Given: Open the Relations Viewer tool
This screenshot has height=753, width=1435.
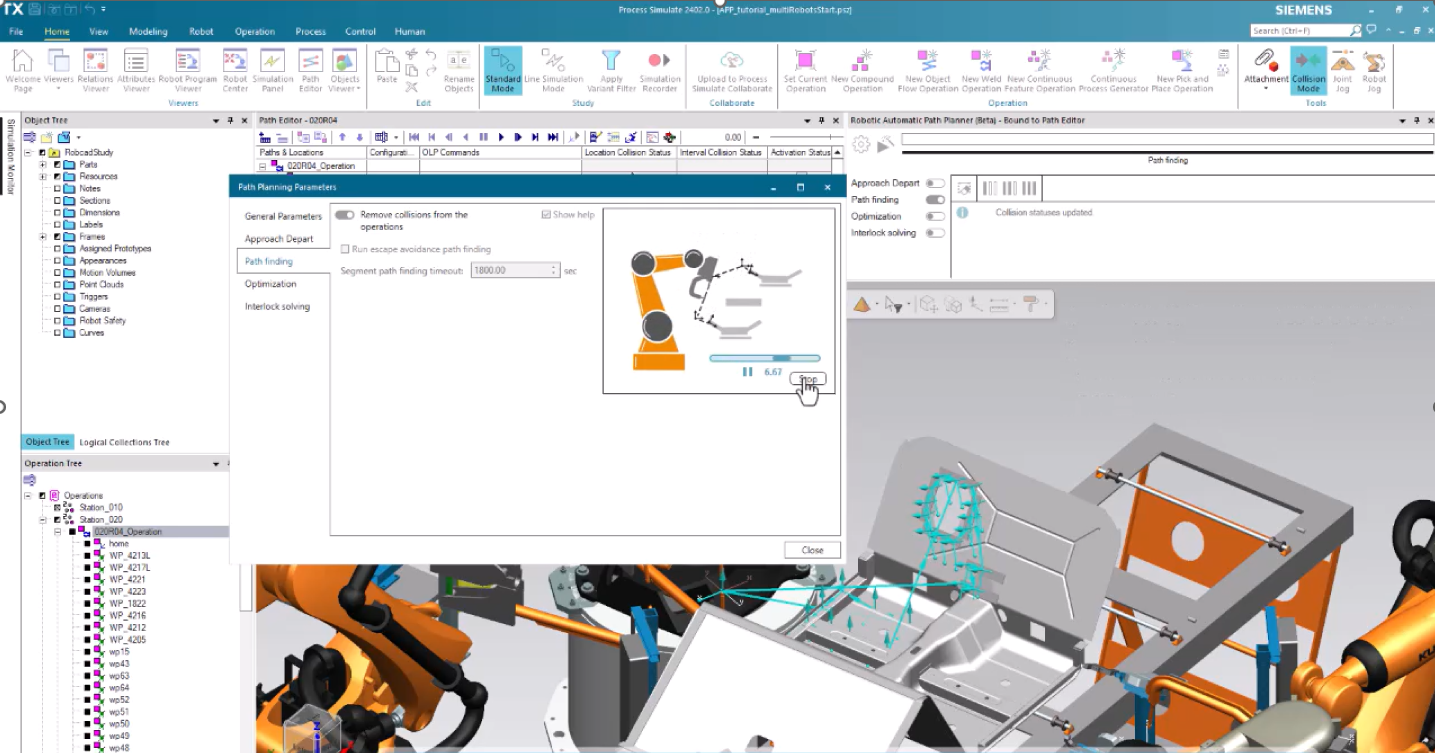Looking at the screenshot, I should coord(95,69).
